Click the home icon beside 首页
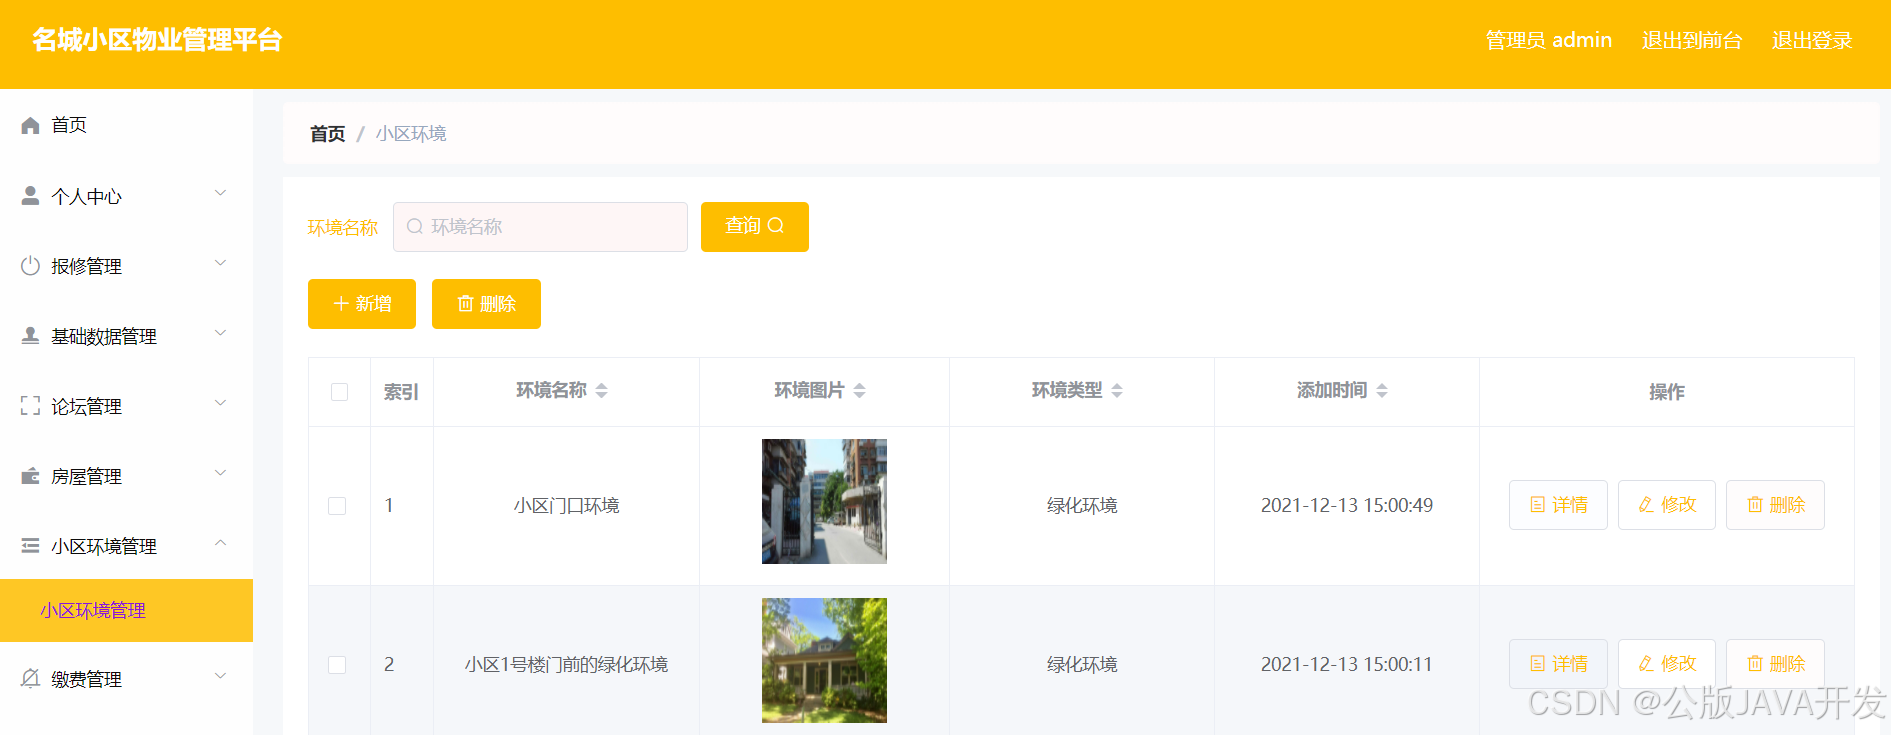Screen dimensions: 1891x735 (x=30, y=125)
